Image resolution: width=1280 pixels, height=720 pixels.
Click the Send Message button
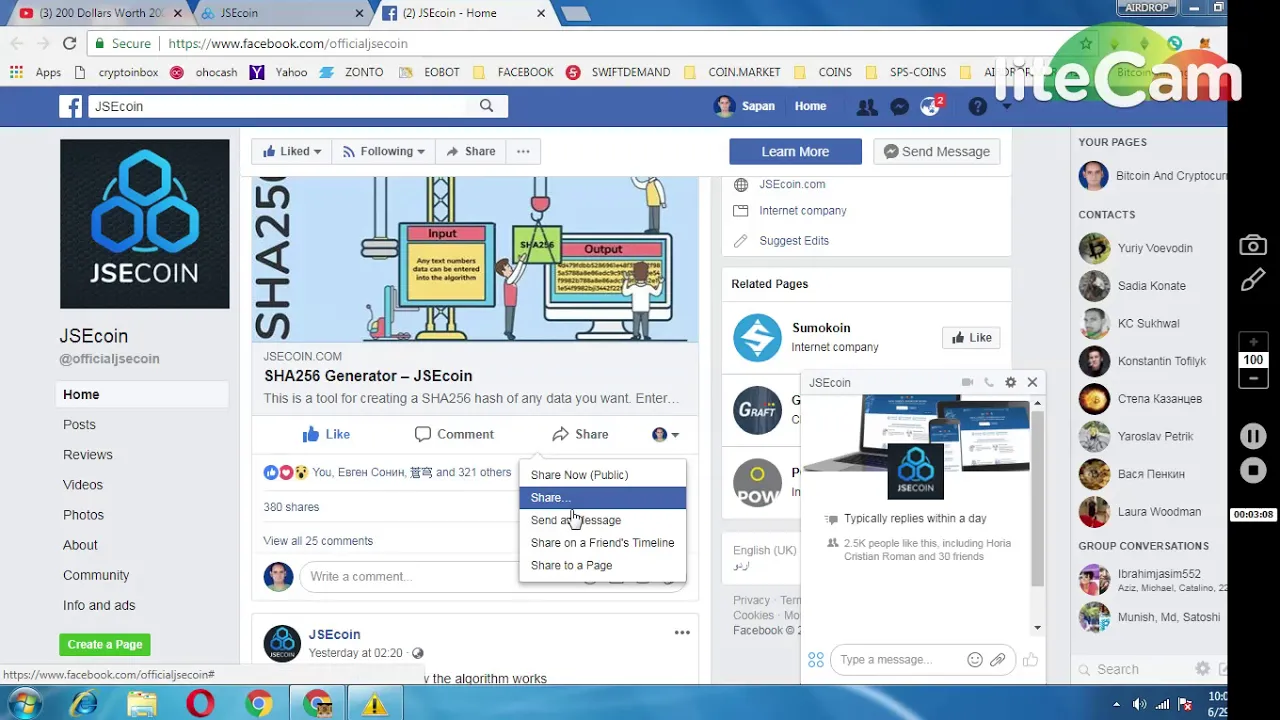coord(936,152)
